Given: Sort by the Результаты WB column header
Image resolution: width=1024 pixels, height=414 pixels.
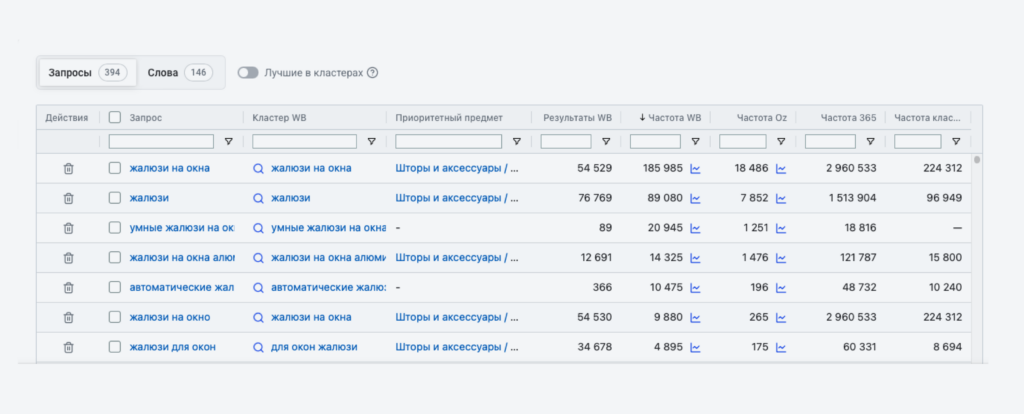Looking at the screenshot, I should (577, 118).
